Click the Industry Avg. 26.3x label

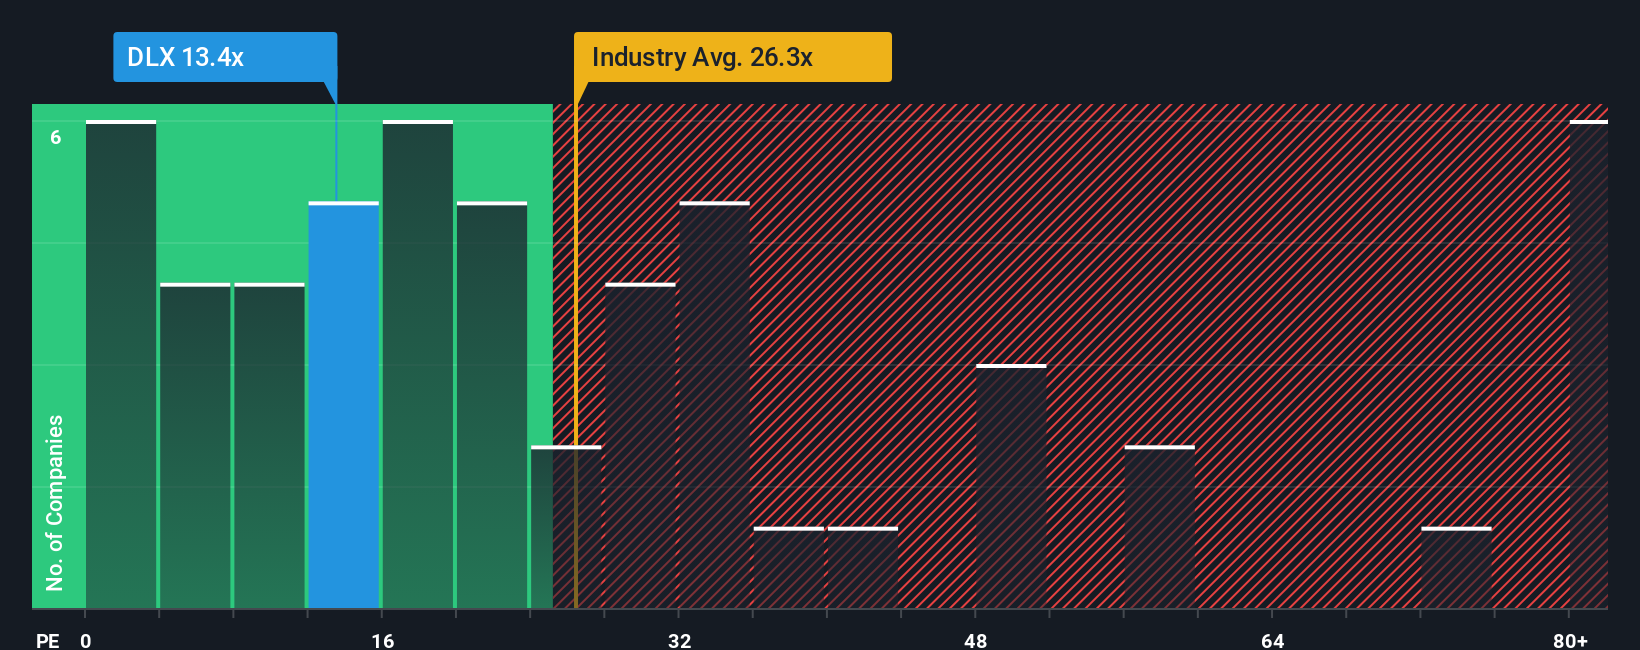click(732, 57)
